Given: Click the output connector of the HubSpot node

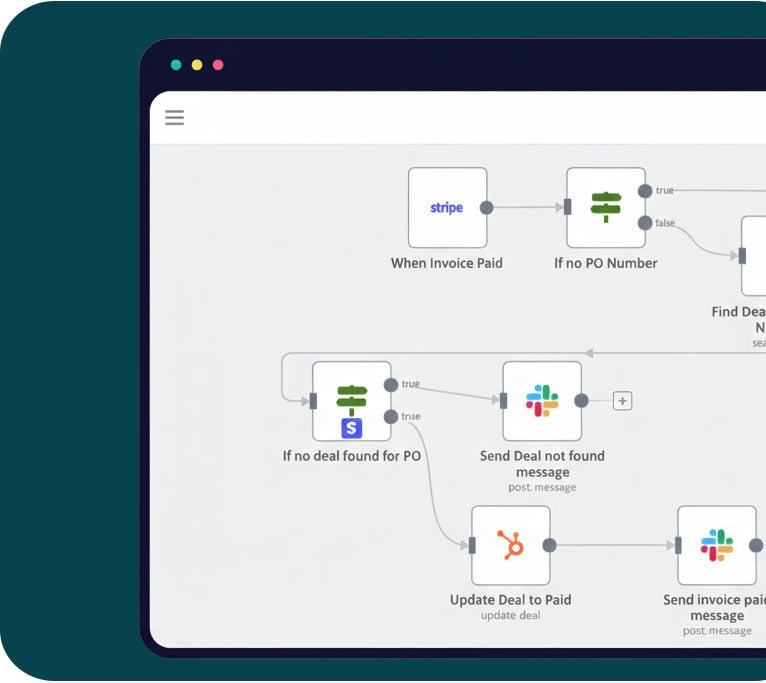Looking at the screenshot, I should [549, 545].
